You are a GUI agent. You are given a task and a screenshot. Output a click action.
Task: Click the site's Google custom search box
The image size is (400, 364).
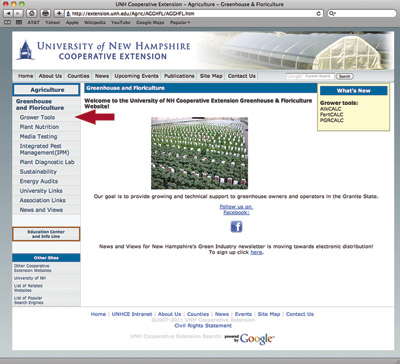(x=310, y=76)
